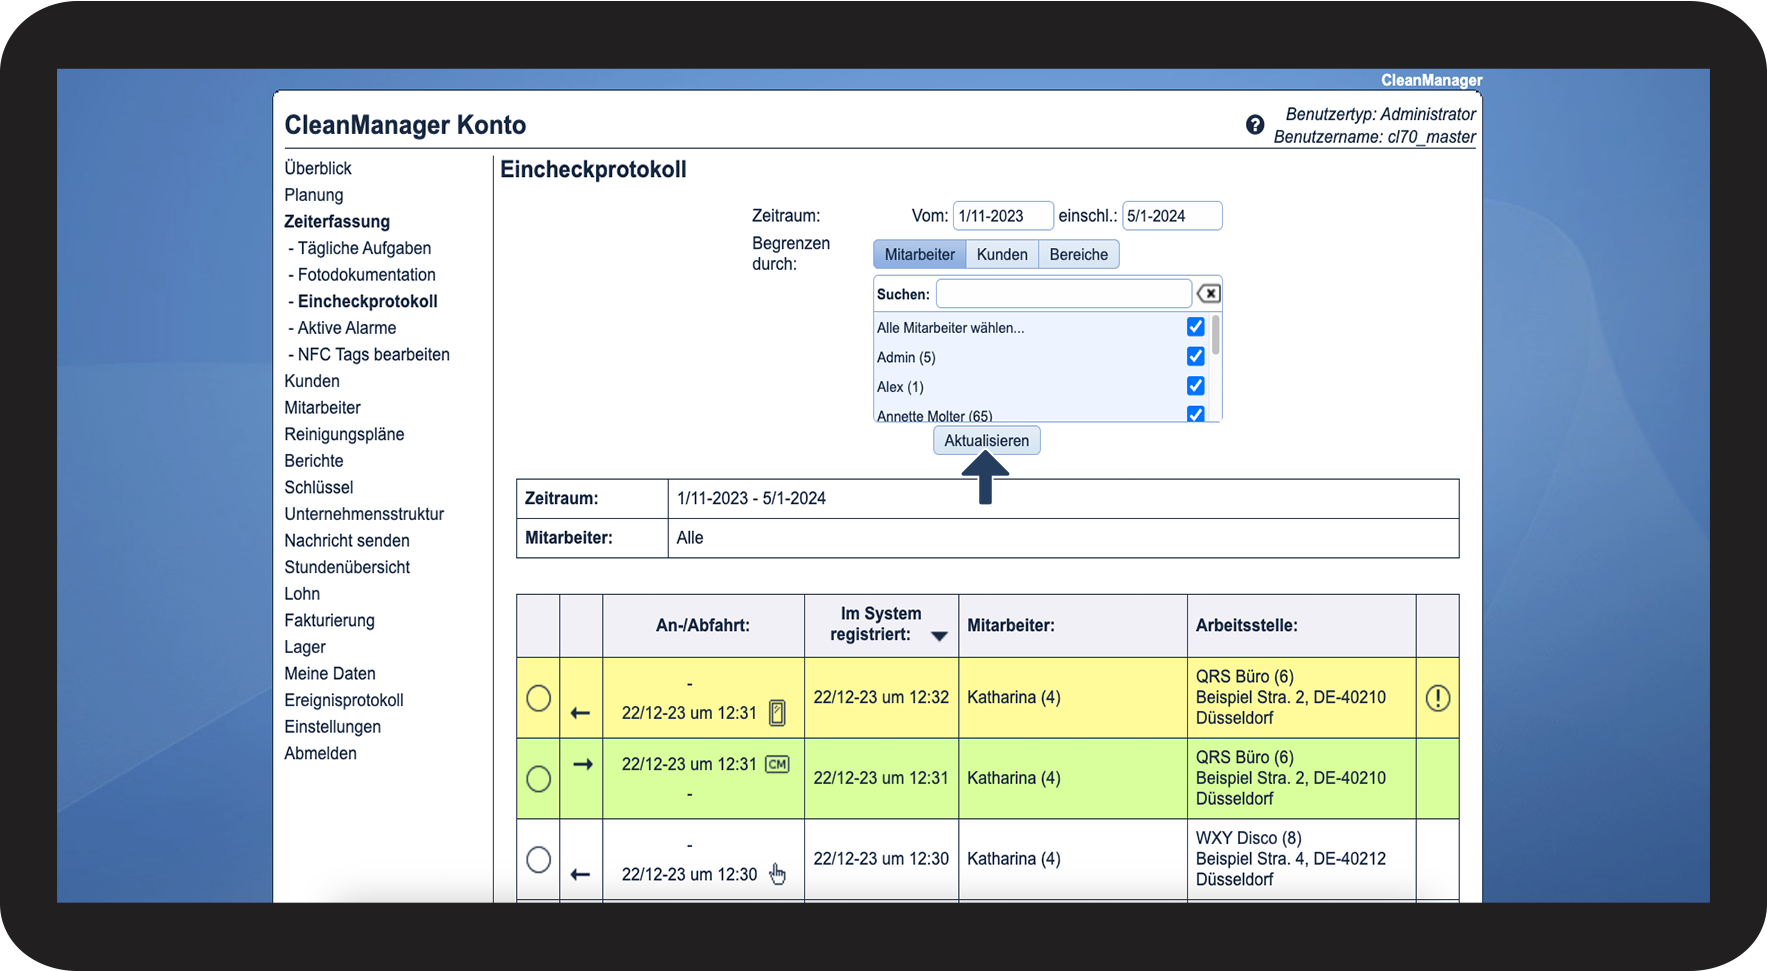Open the Vom start date field
This screenshot has width=1767, height=971.
pyautogui.click(x=1002, y=216)
